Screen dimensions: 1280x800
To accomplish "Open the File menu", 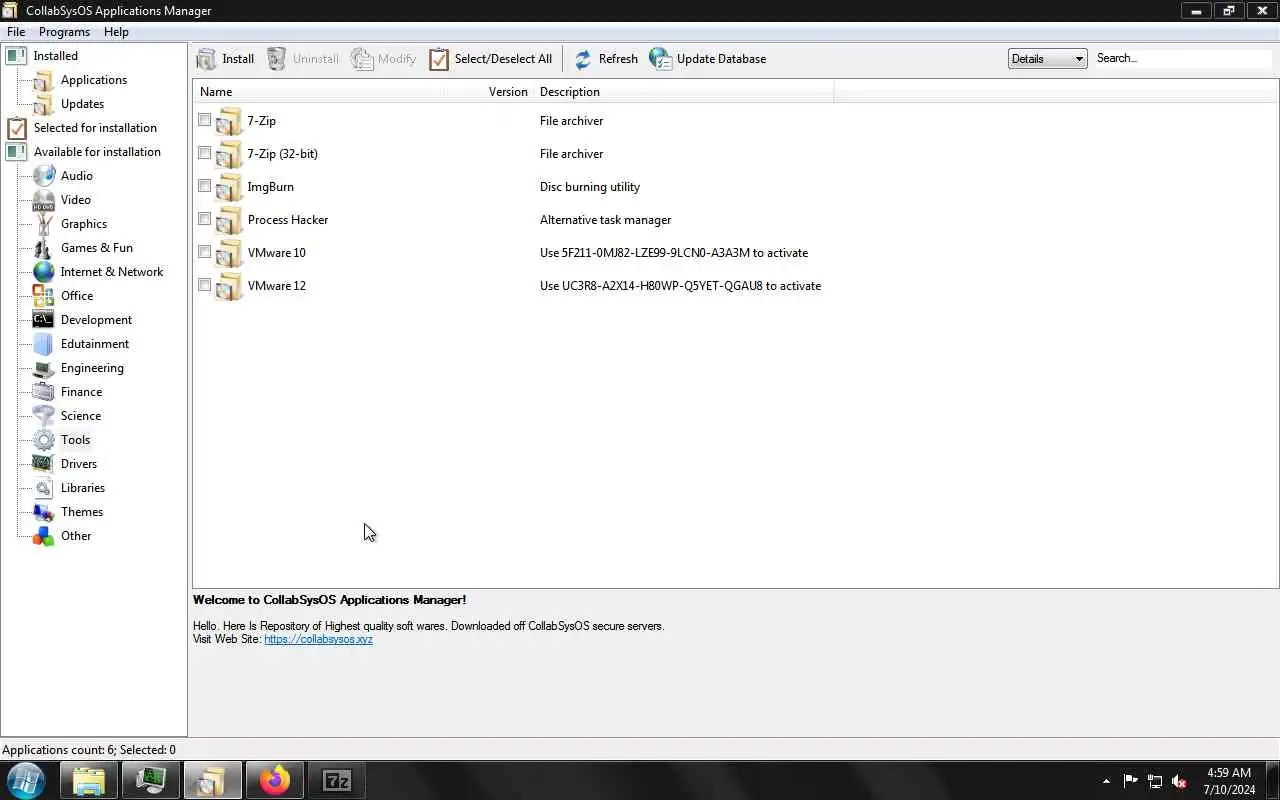I will click(16, 32).
